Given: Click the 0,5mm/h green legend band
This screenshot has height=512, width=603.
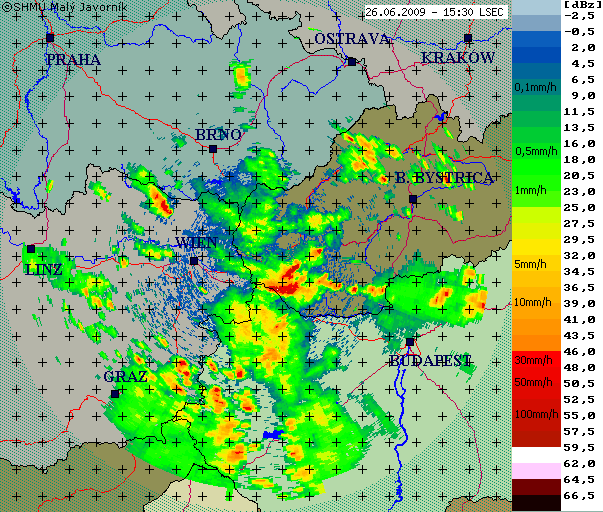Looking at the screenshot, I should pyautogui.click(x=535, y=151).
